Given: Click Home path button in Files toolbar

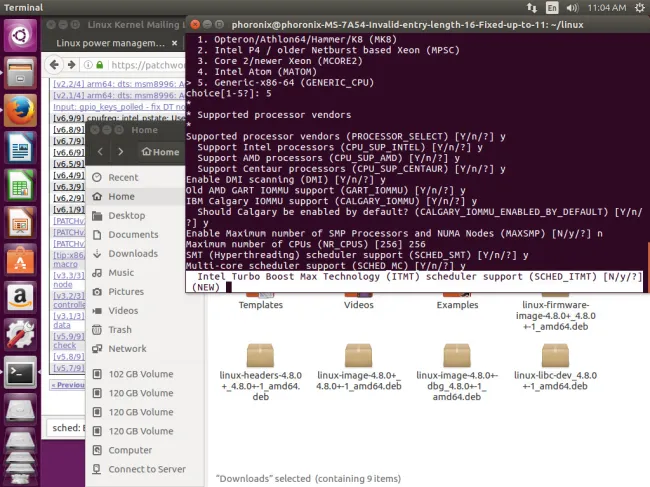Looking at the screenshot, I should [160, 152].
